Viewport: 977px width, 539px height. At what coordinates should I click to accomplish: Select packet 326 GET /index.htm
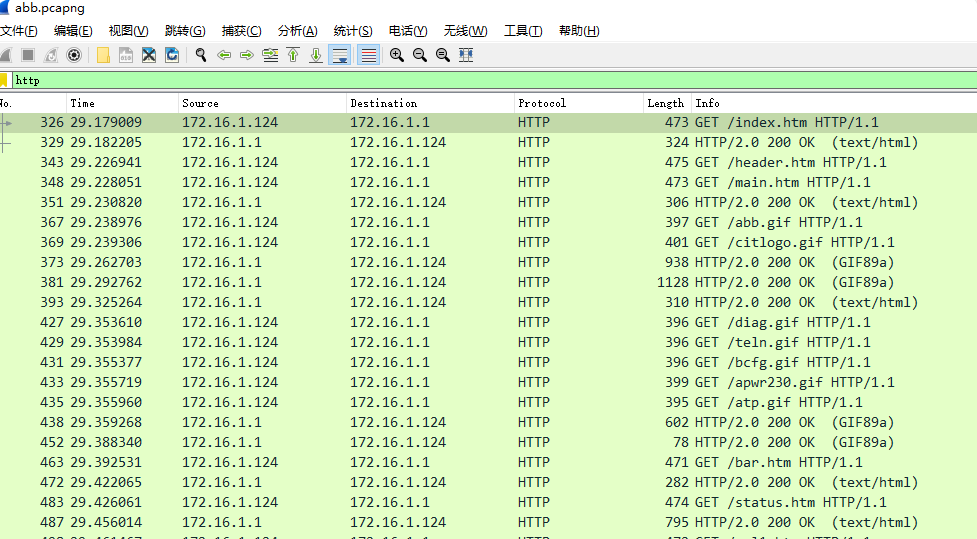click(x=488, y=123)
